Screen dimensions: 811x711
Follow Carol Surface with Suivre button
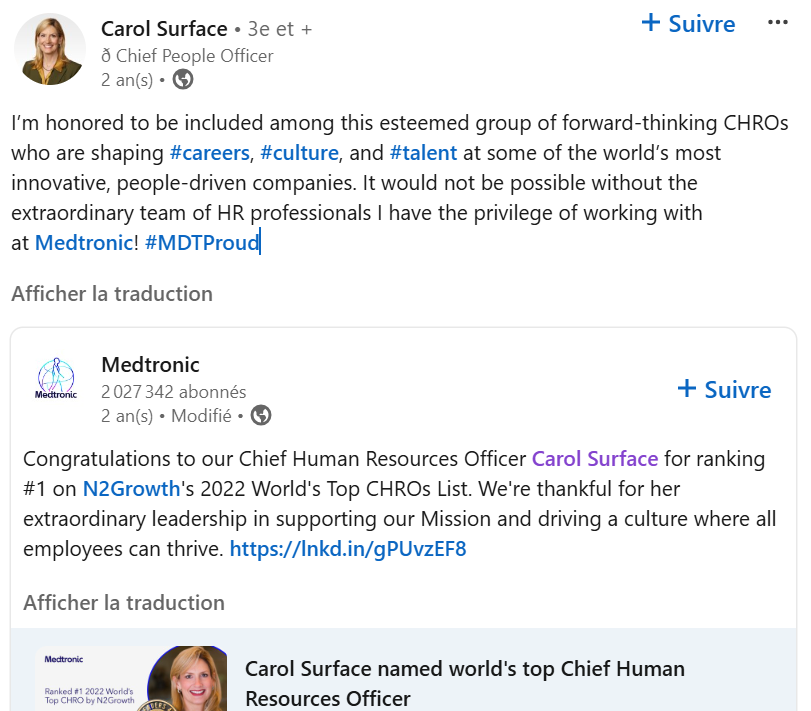click(x=688, y=23)
